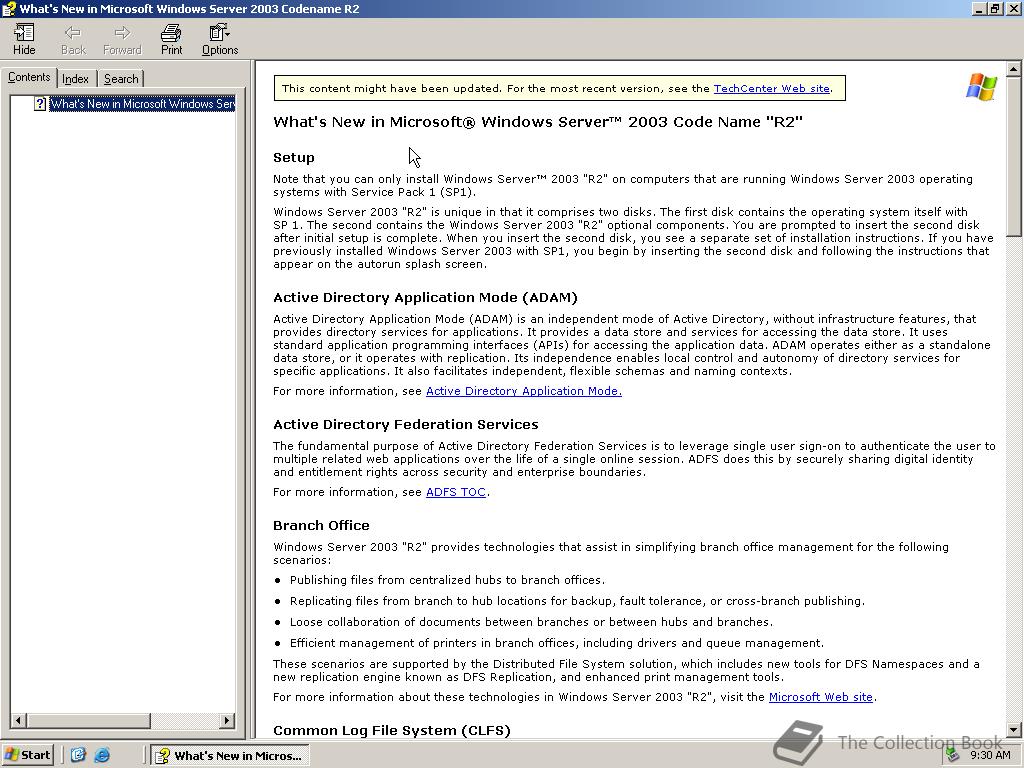Click the help book icon in the title bar
This screenshot has height=768, width=1024.
(x=8, y=8)
